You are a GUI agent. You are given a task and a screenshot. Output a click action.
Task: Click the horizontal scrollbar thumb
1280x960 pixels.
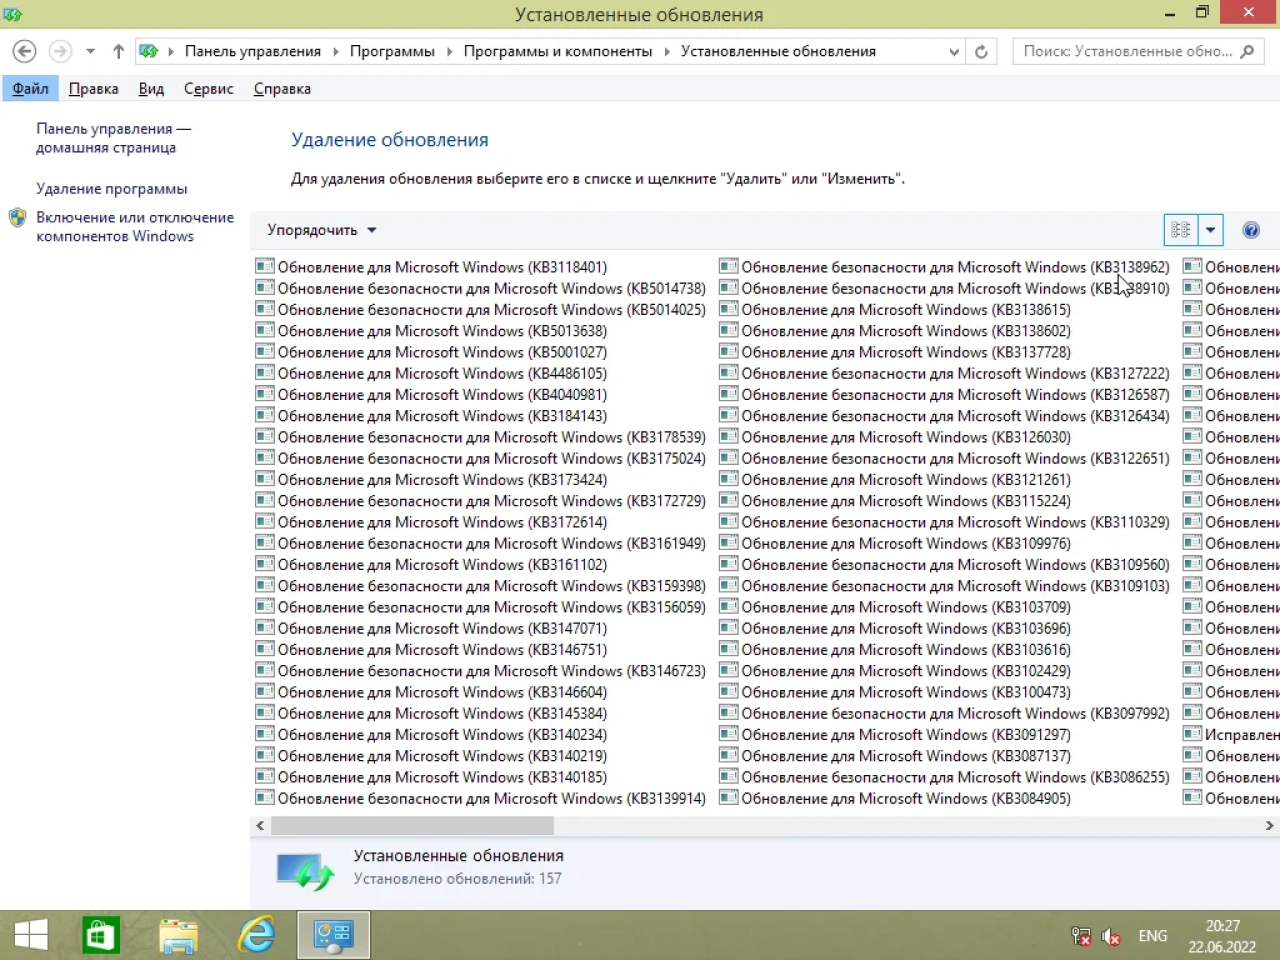(412, 825)
